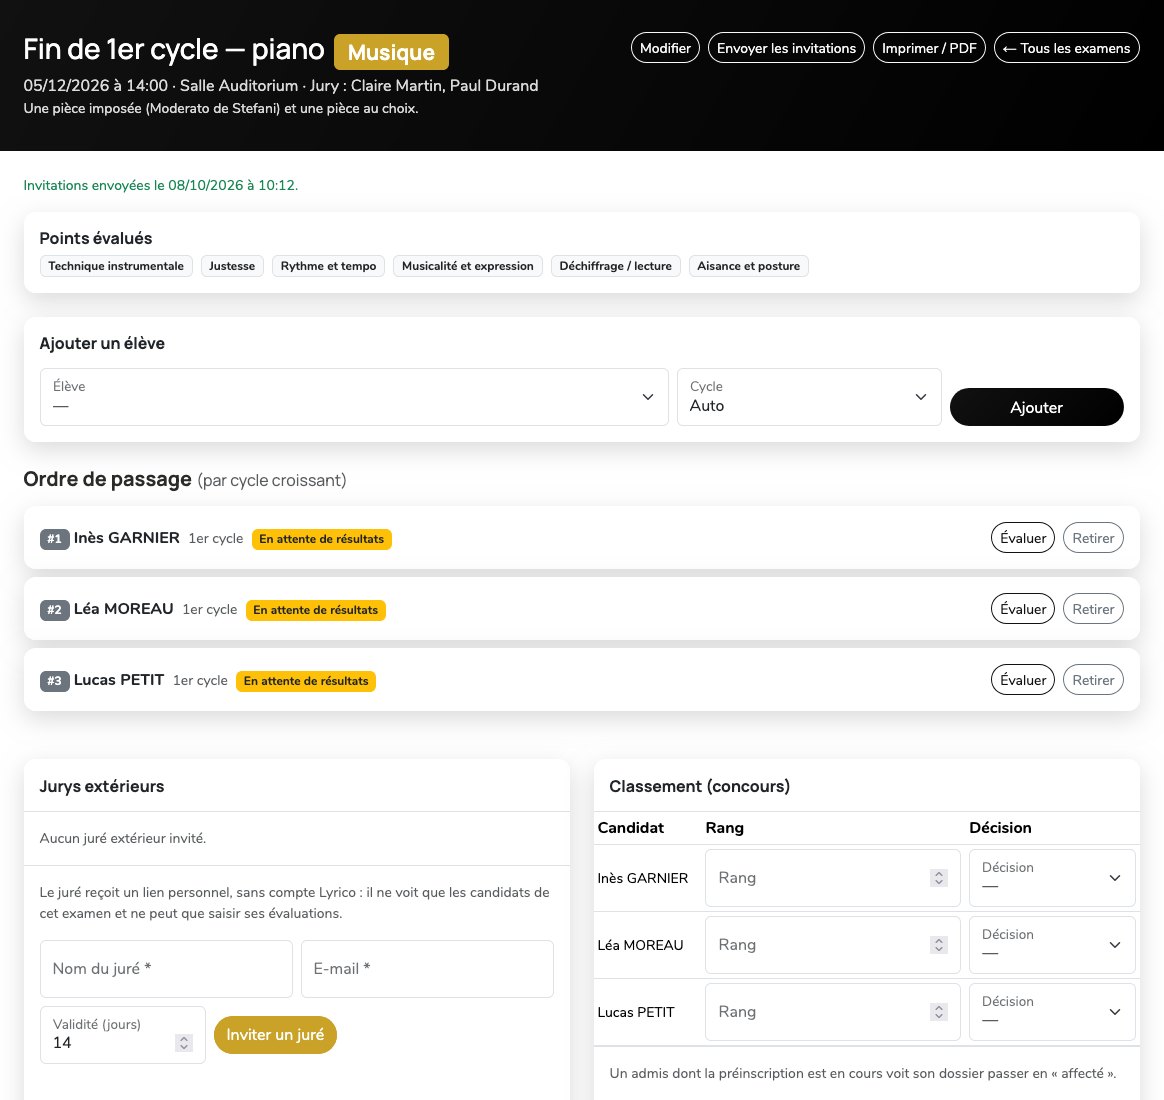Screen dimensions: 1164x1100
Task: Select the Aisance et posture tag
Action: [x=748, y=266]
